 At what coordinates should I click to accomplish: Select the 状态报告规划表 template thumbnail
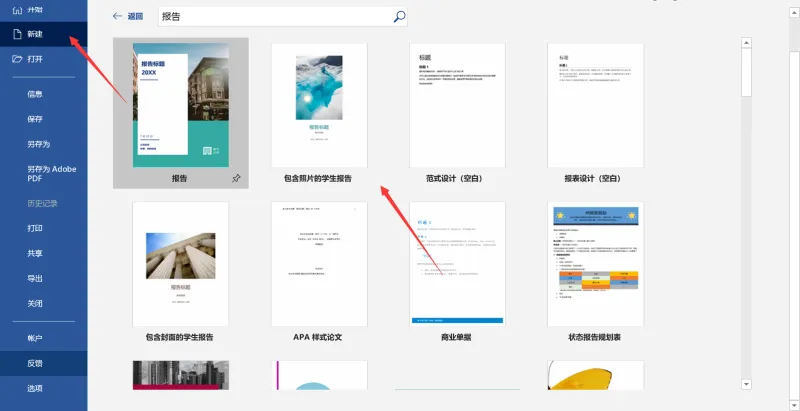point(595,264)
